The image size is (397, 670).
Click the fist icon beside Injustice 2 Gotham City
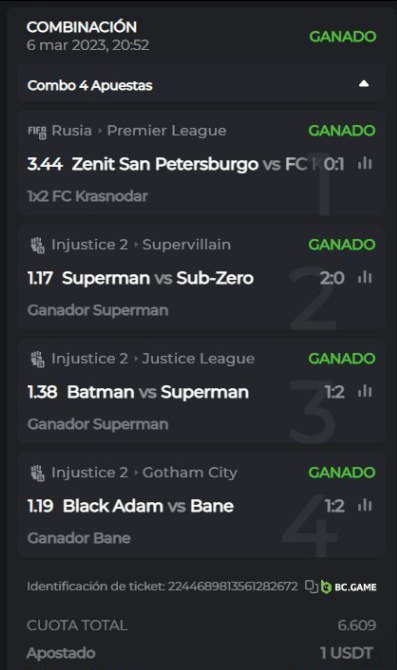pyautogui.click(x=38, y=473)
